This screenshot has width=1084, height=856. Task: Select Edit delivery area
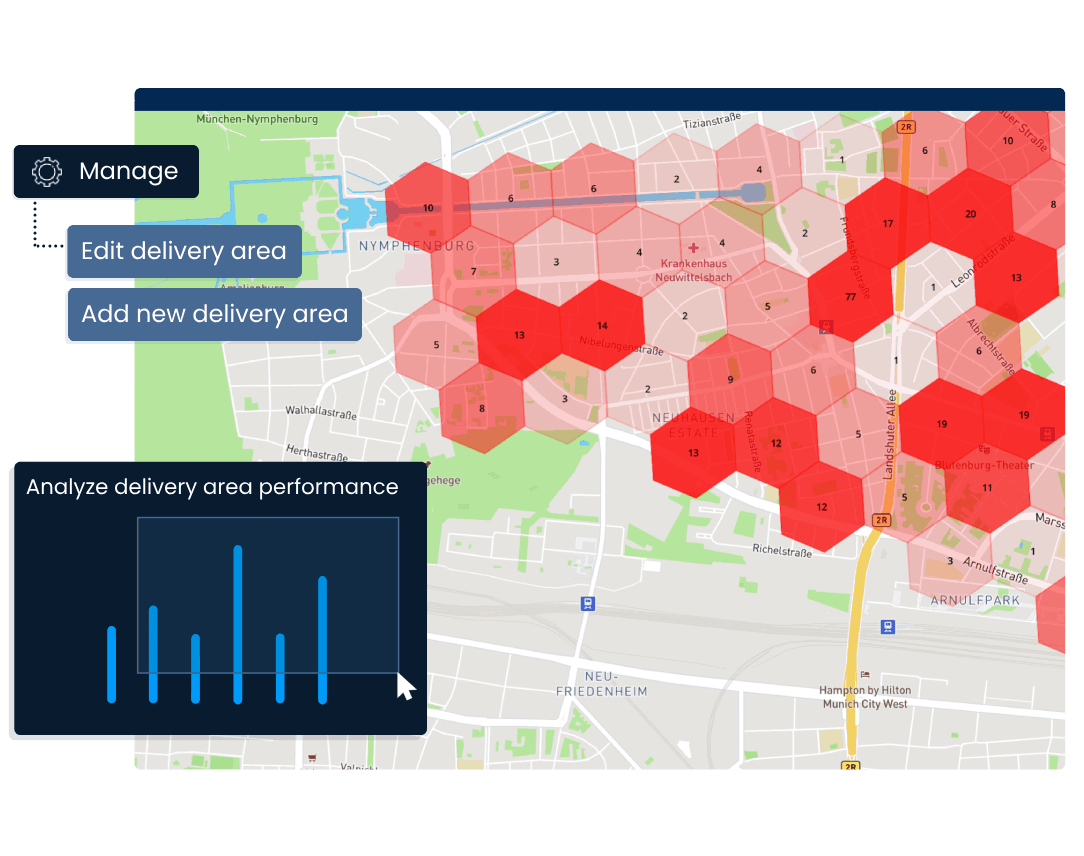pos(183,251)
